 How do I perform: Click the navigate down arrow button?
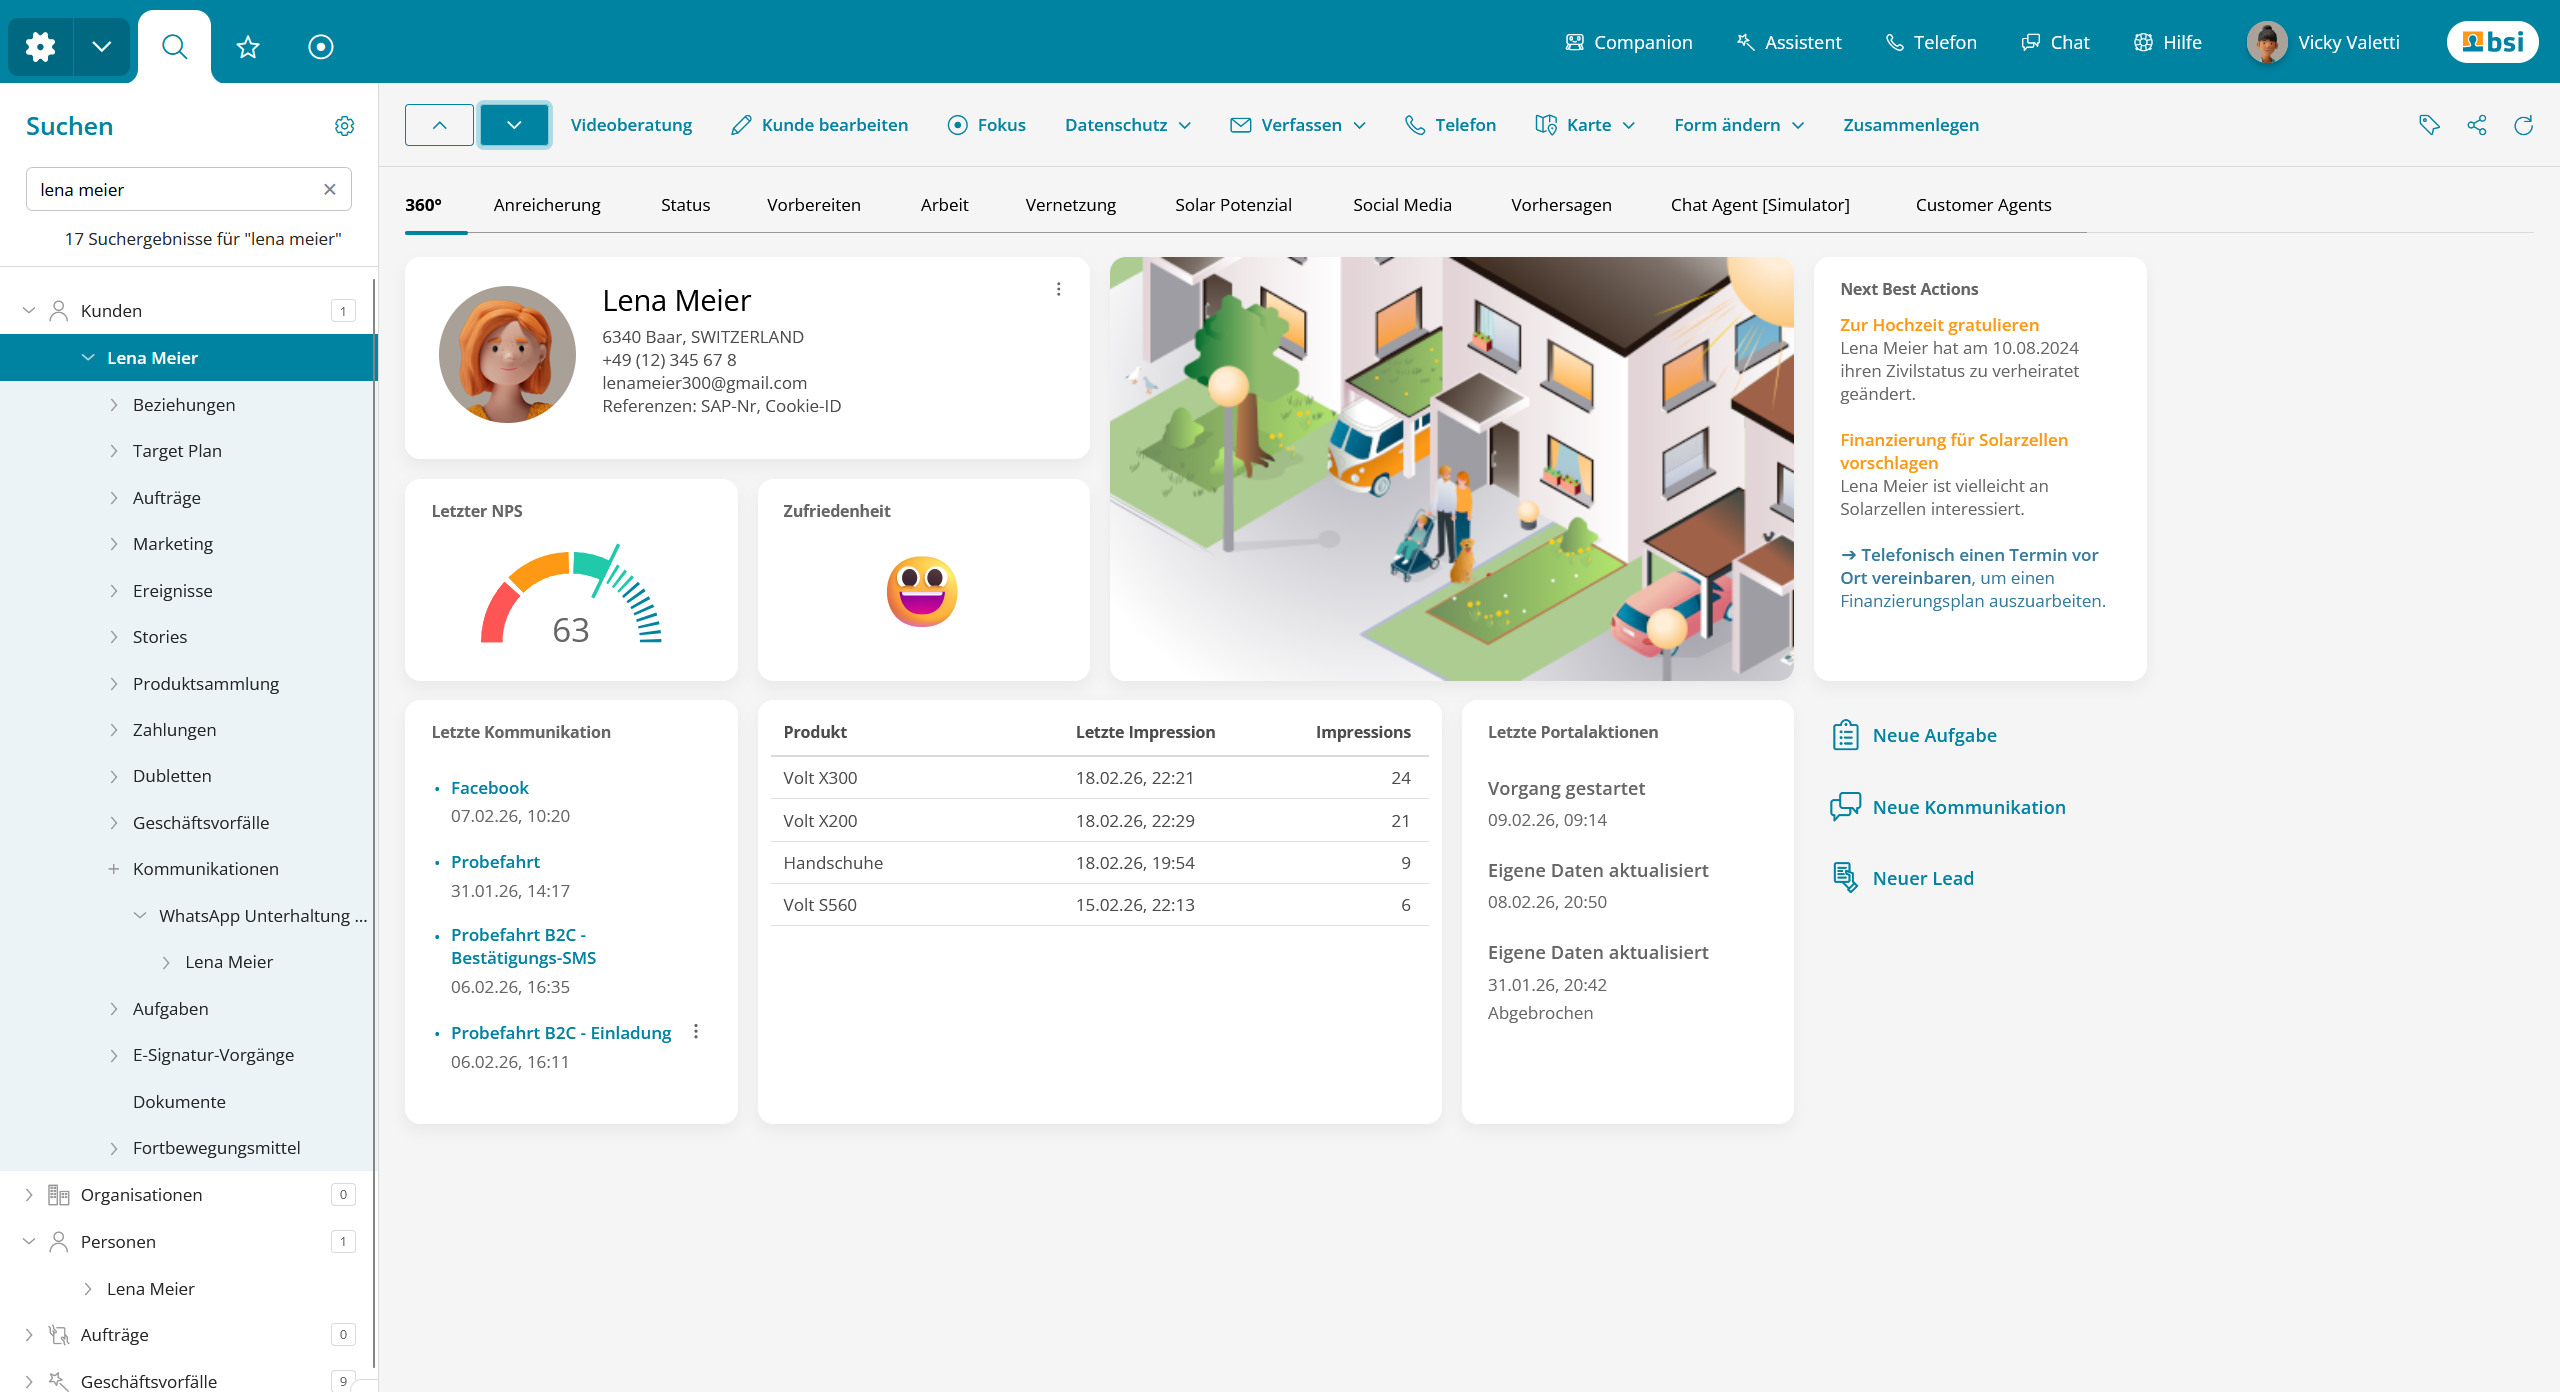[514, 125]
